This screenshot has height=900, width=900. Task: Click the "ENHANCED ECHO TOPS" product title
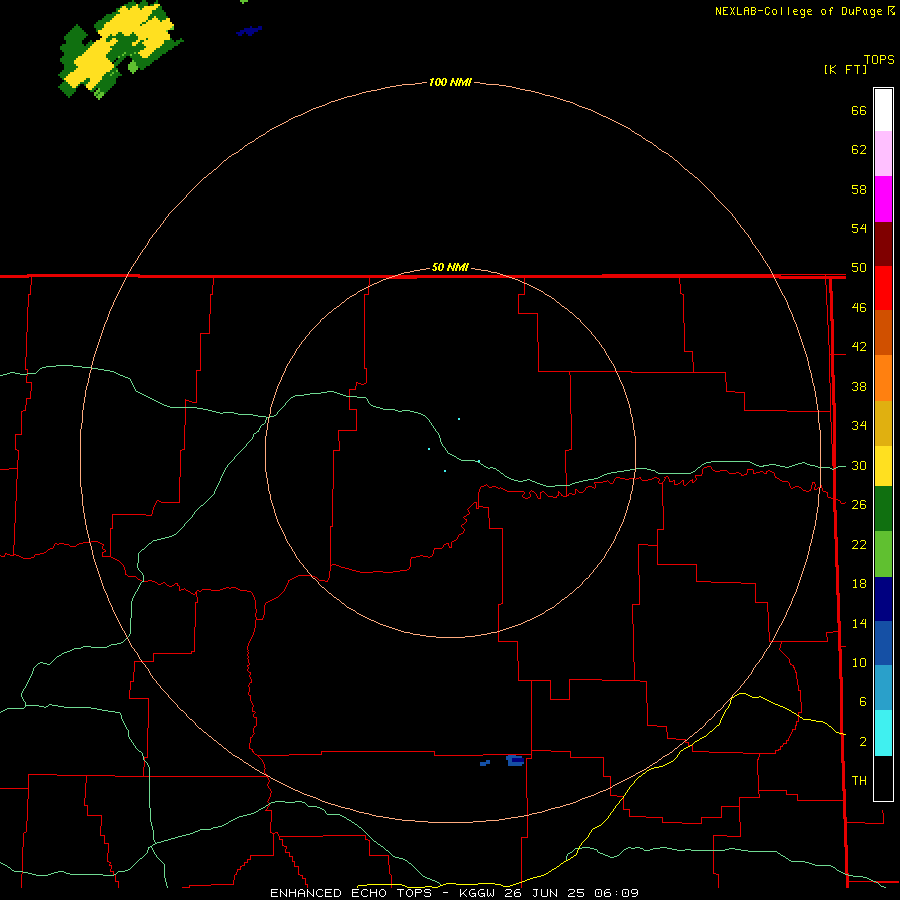pos(351,893)
